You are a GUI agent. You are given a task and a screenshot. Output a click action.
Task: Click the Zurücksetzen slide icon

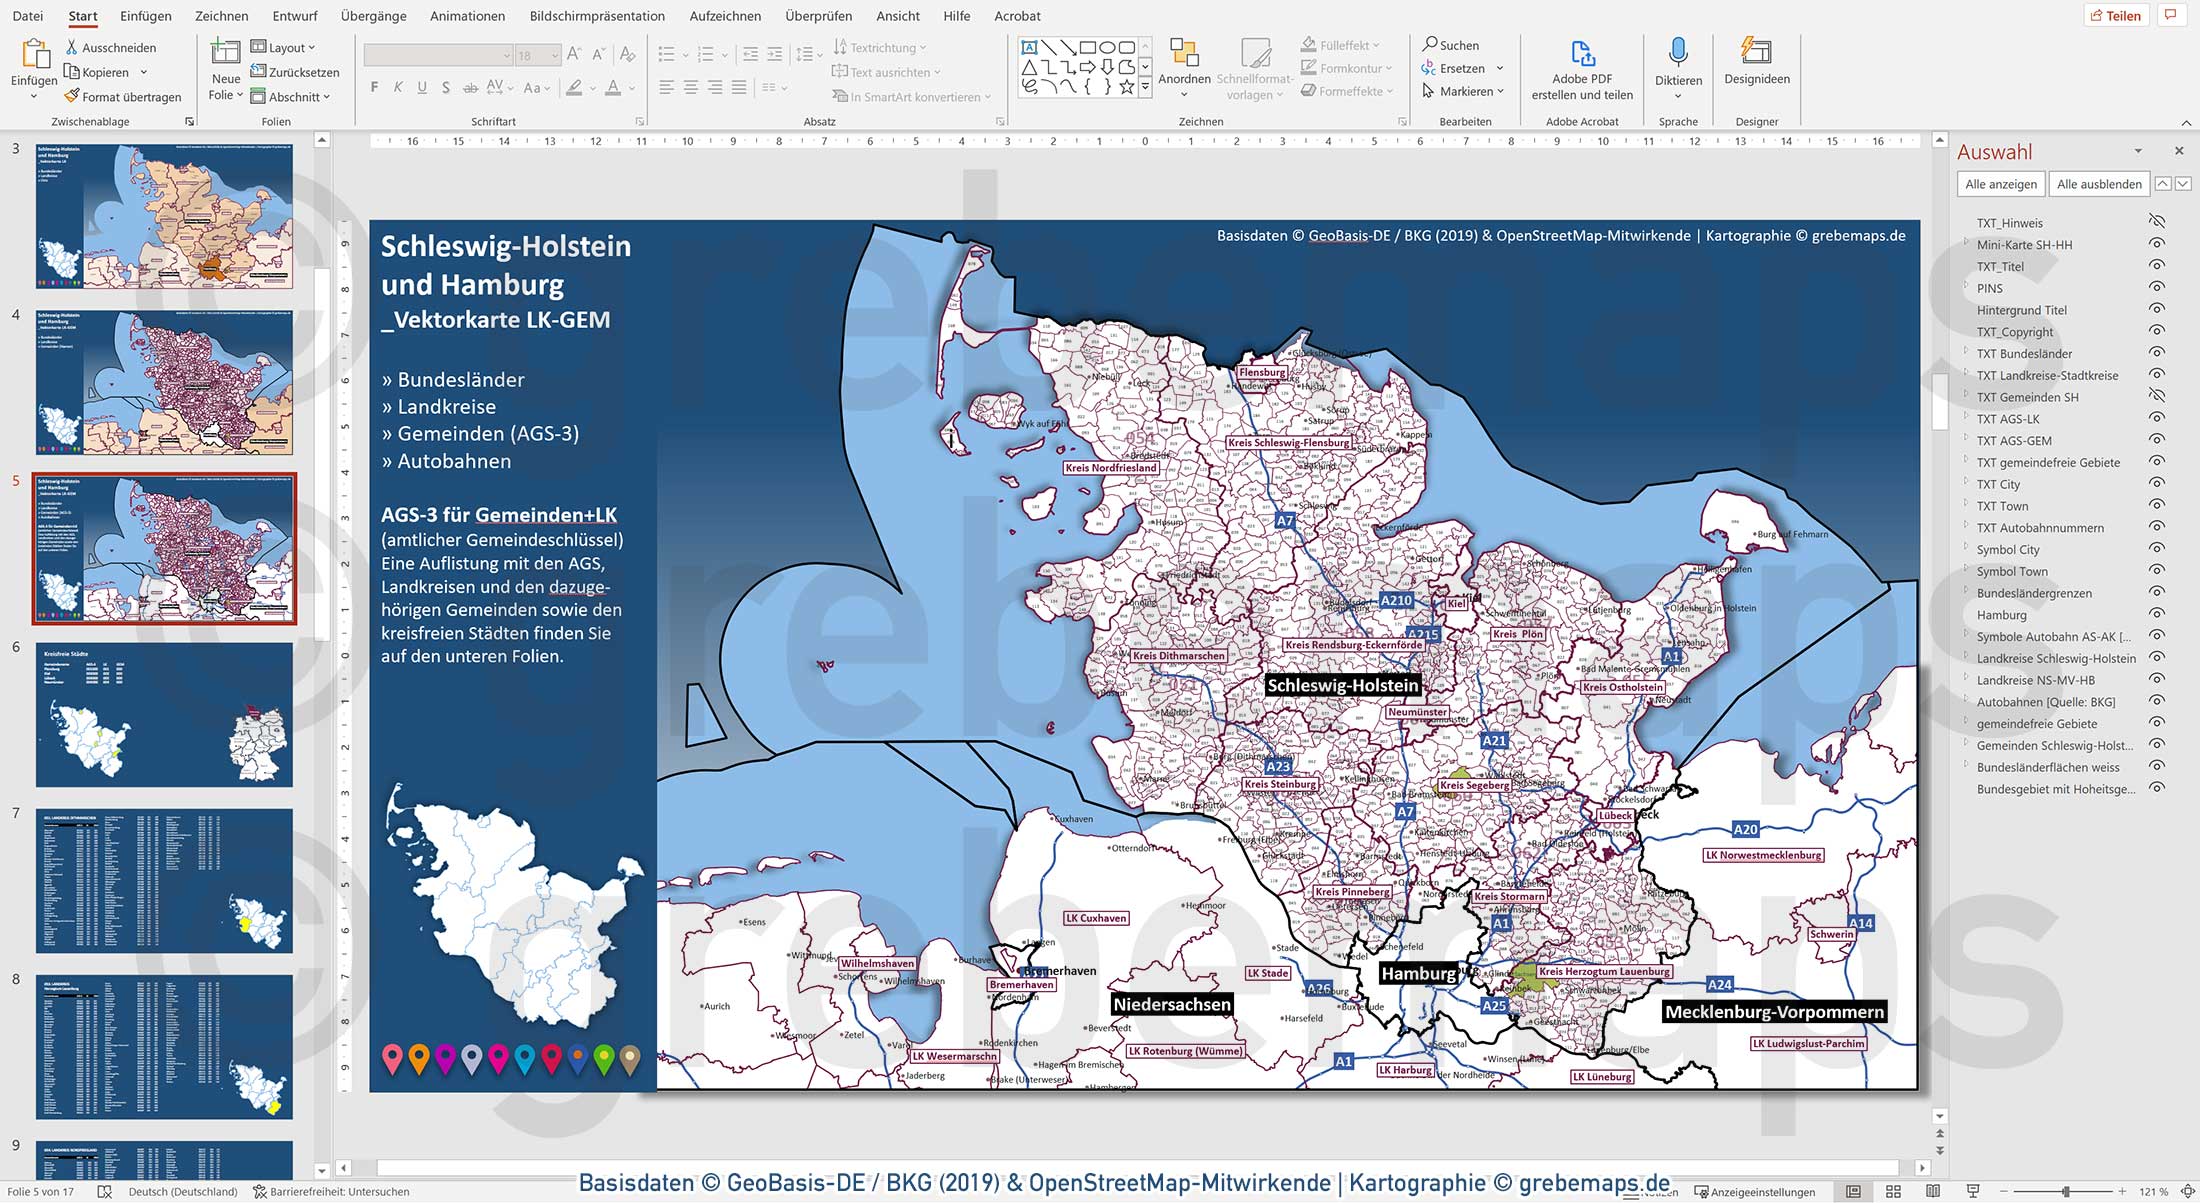[258, 71]
